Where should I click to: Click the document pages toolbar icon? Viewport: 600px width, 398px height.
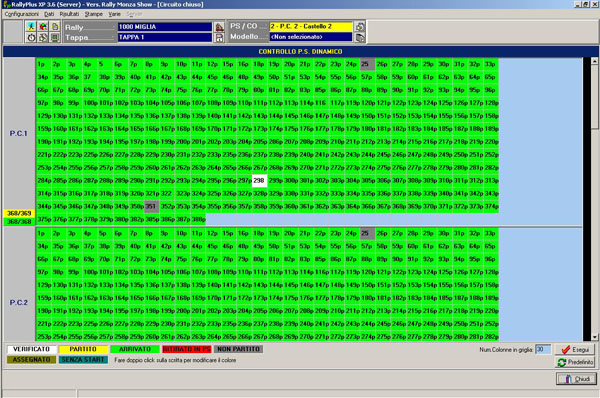[x=55, y=26]
